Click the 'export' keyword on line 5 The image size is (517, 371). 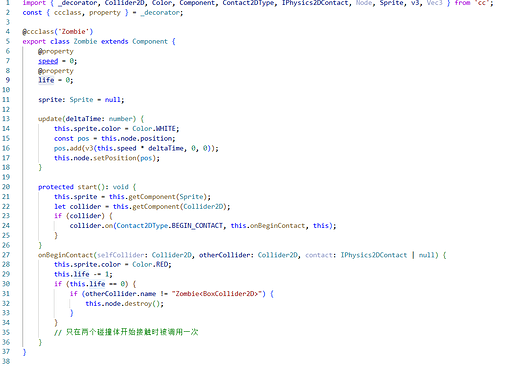[x=34, y=42]
